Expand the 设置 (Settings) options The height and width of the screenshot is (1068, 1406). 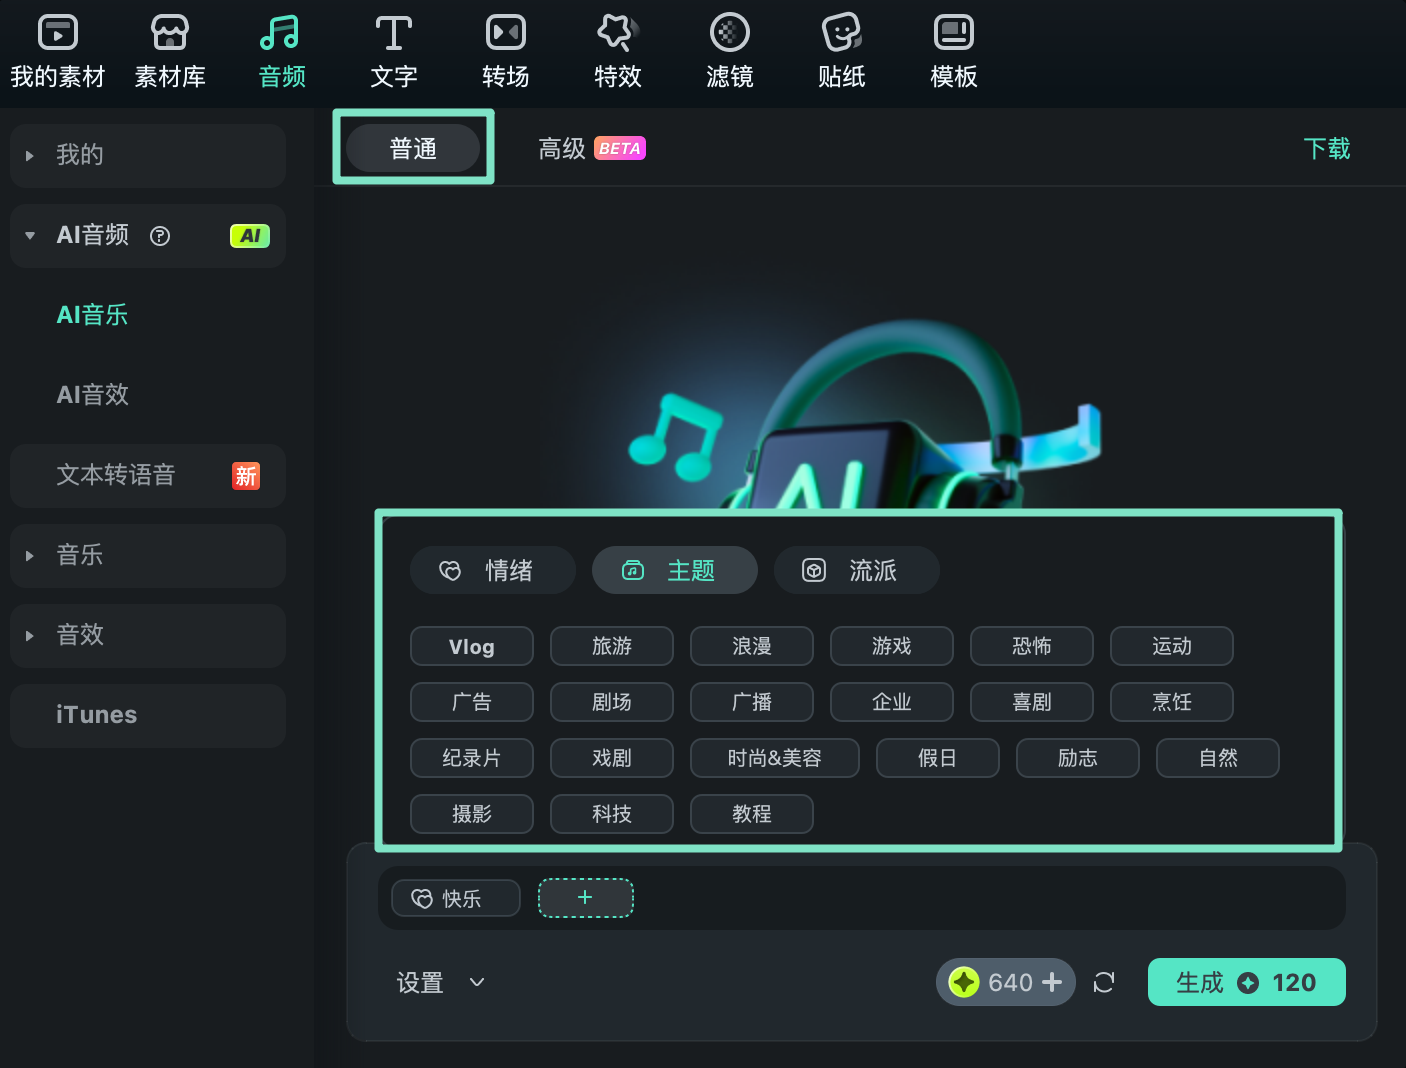tap(440, 982)
